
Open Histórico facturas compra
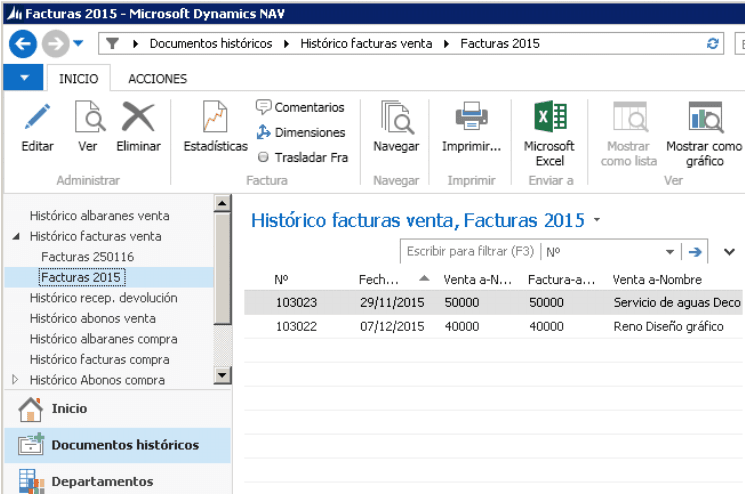[x=99, y=360]
